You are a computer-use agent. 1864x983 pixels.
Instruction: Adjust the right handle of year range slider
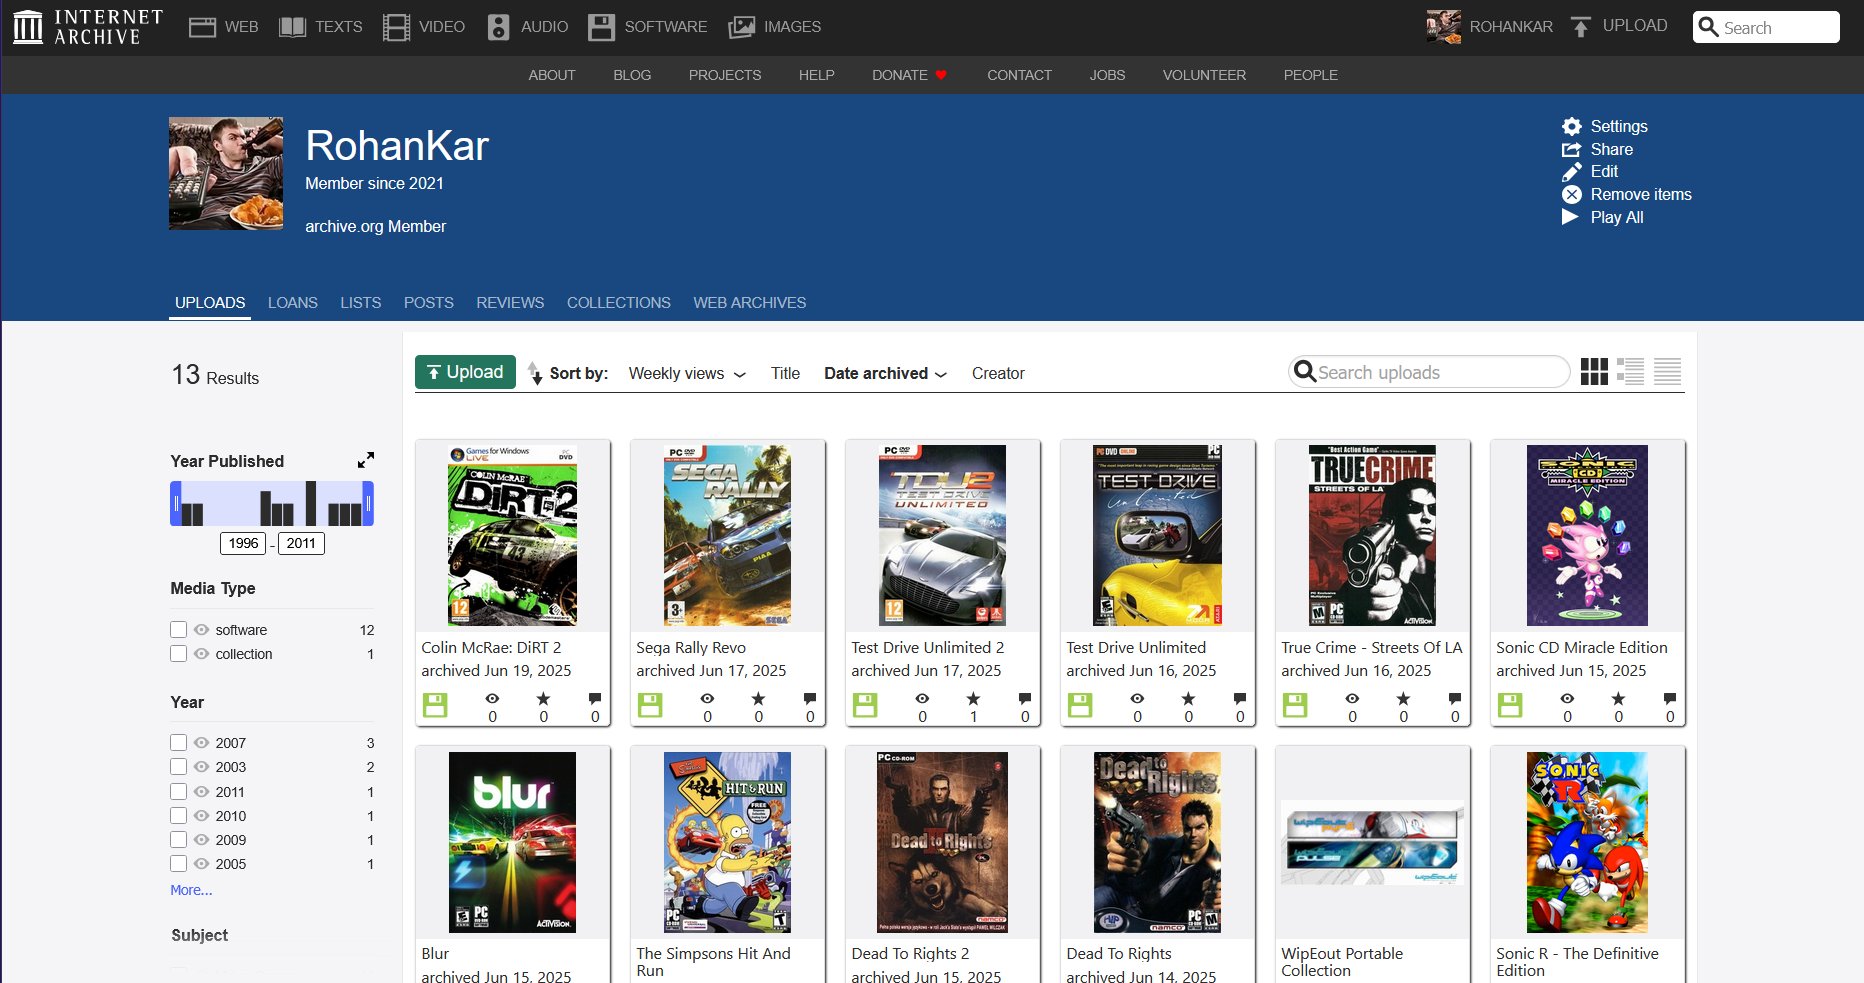[x=368, y=503]
